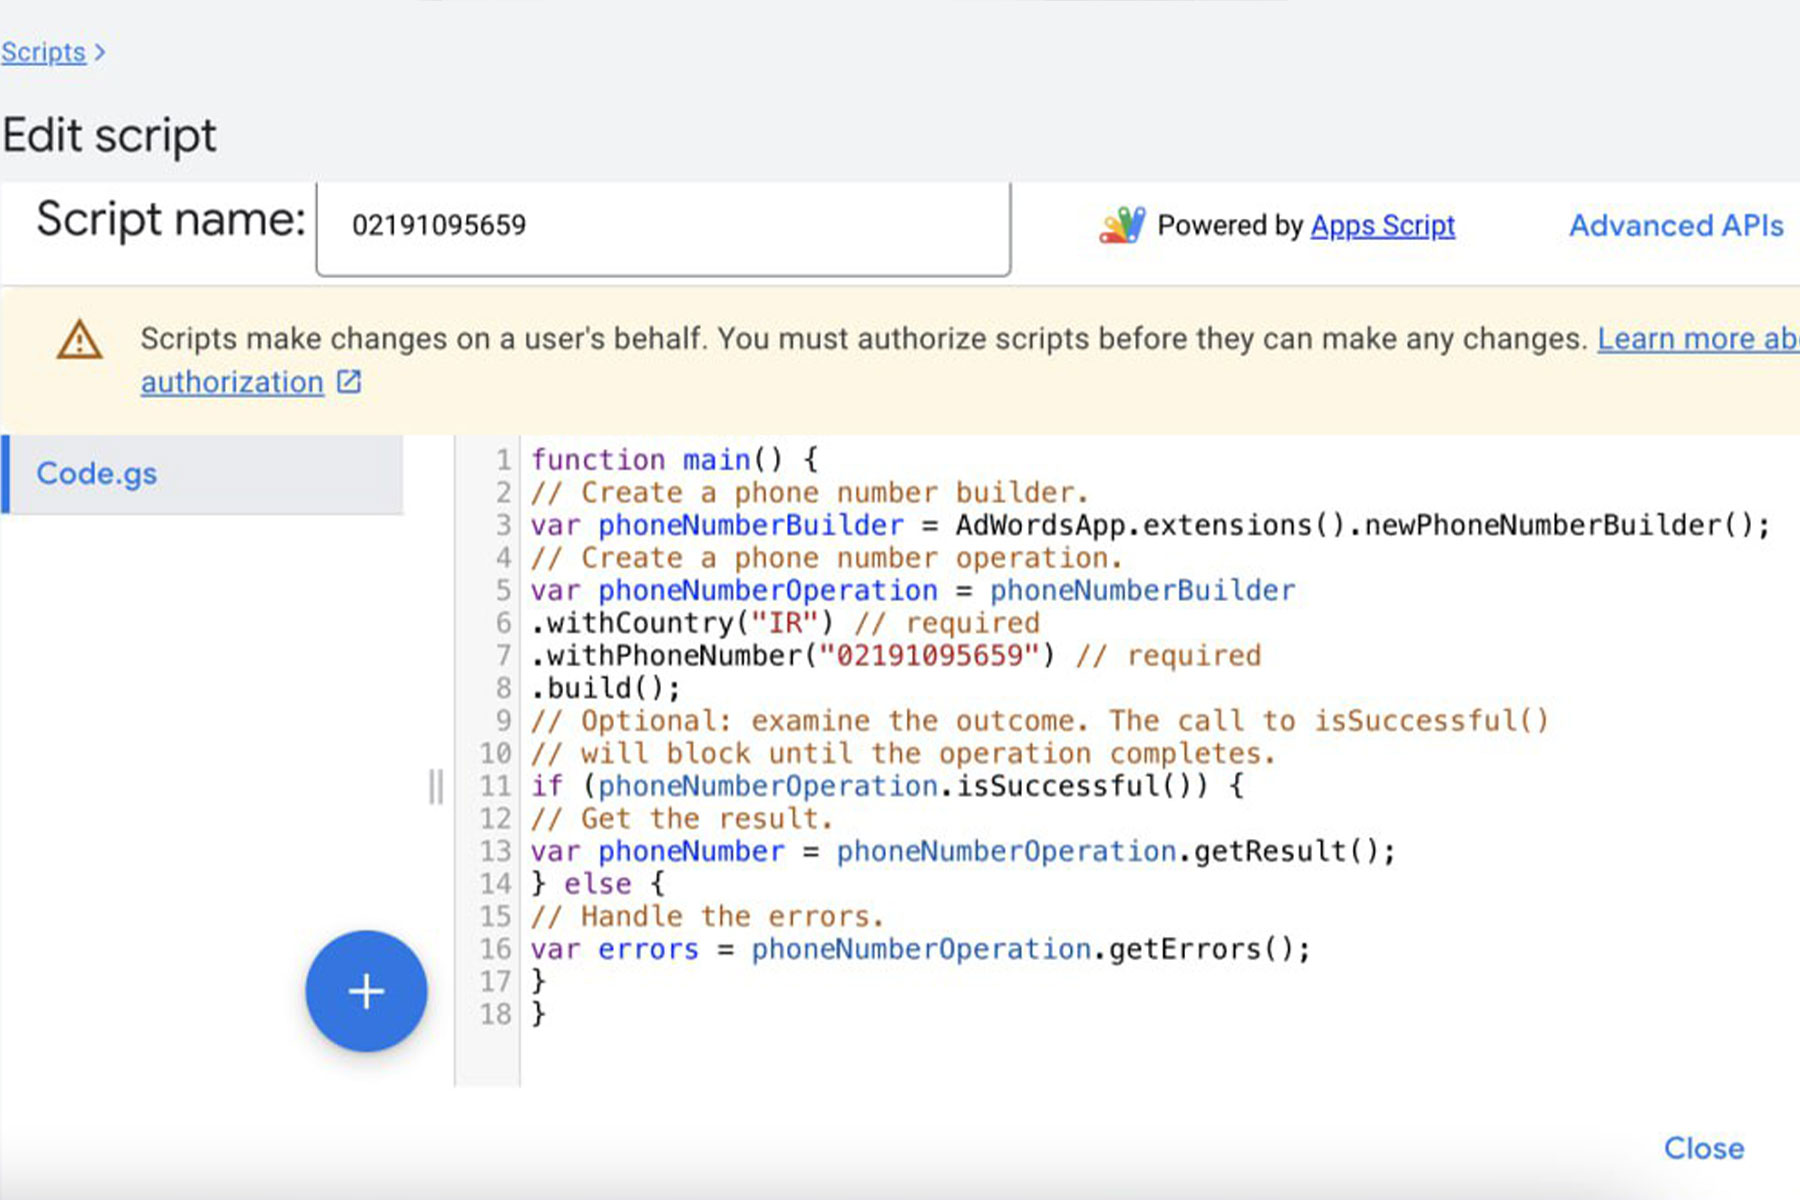Click the external link icon beside authorization
The image size is (1800, 1200).
(x=348, y=381)
